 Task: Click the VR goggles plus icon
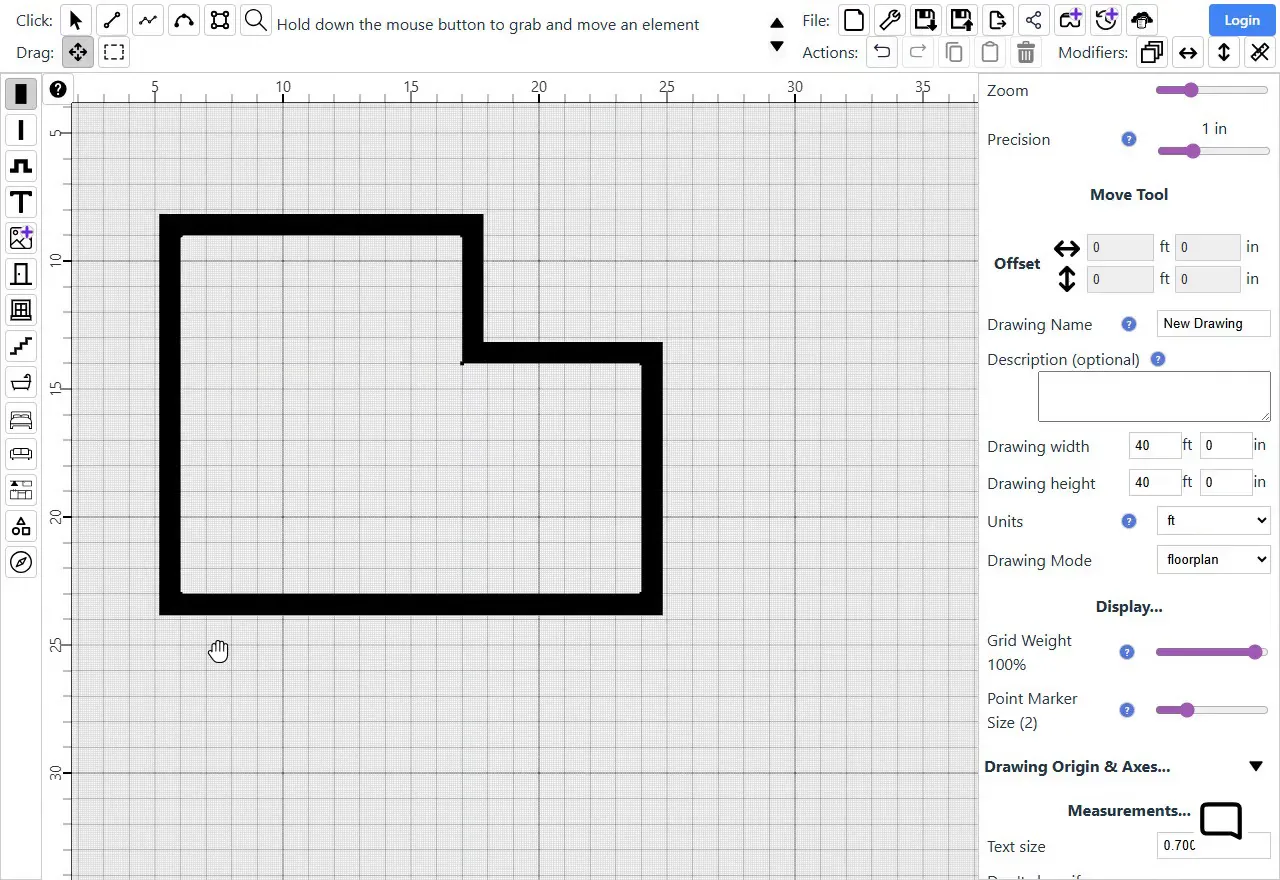(1069, 20)
